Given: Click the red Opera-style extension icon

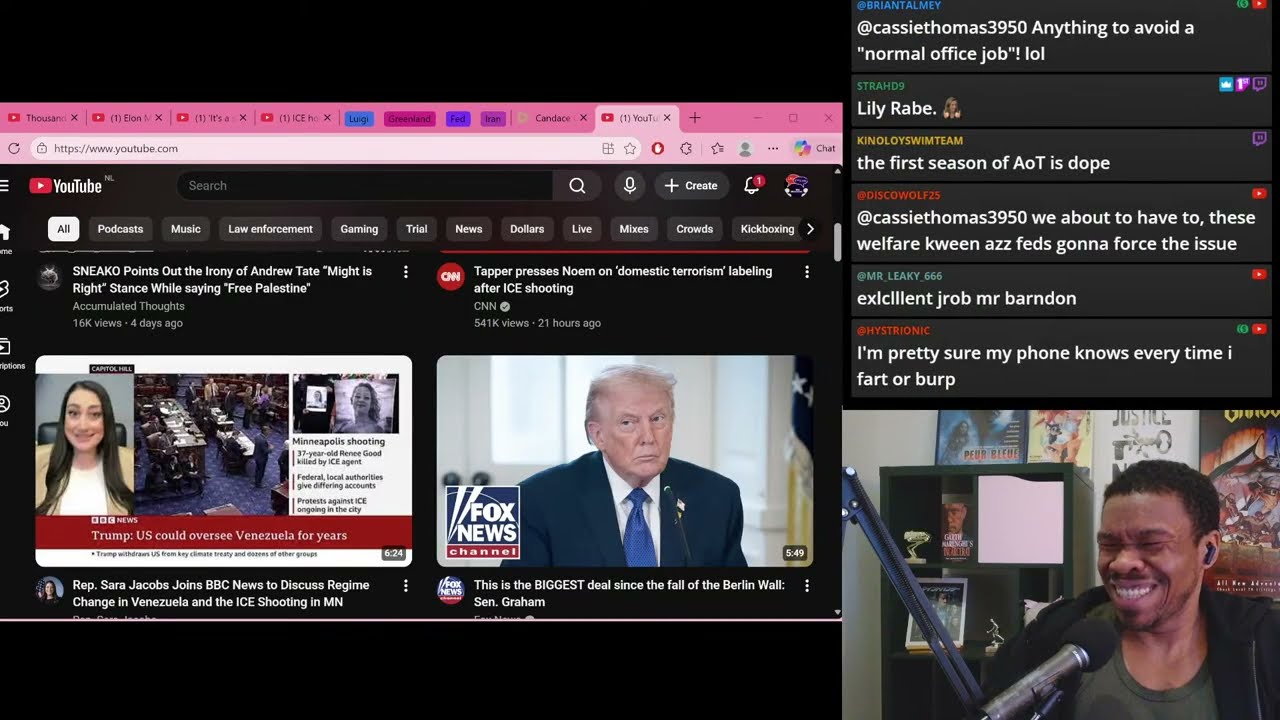Looking at the screenshot, I should click(658, 149).
